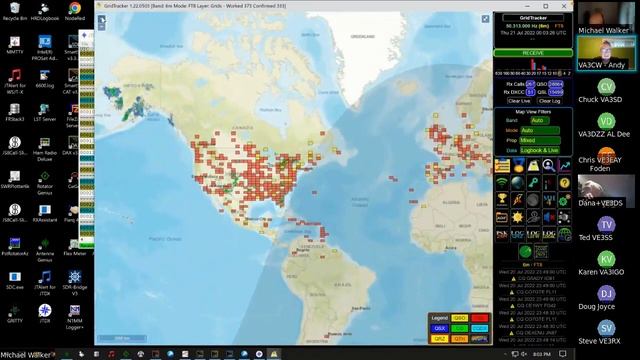640x360 pixels.
Task: Toggle the map fullscreen icon at top right
Action: pyautogui.click(x=485, y=19)
